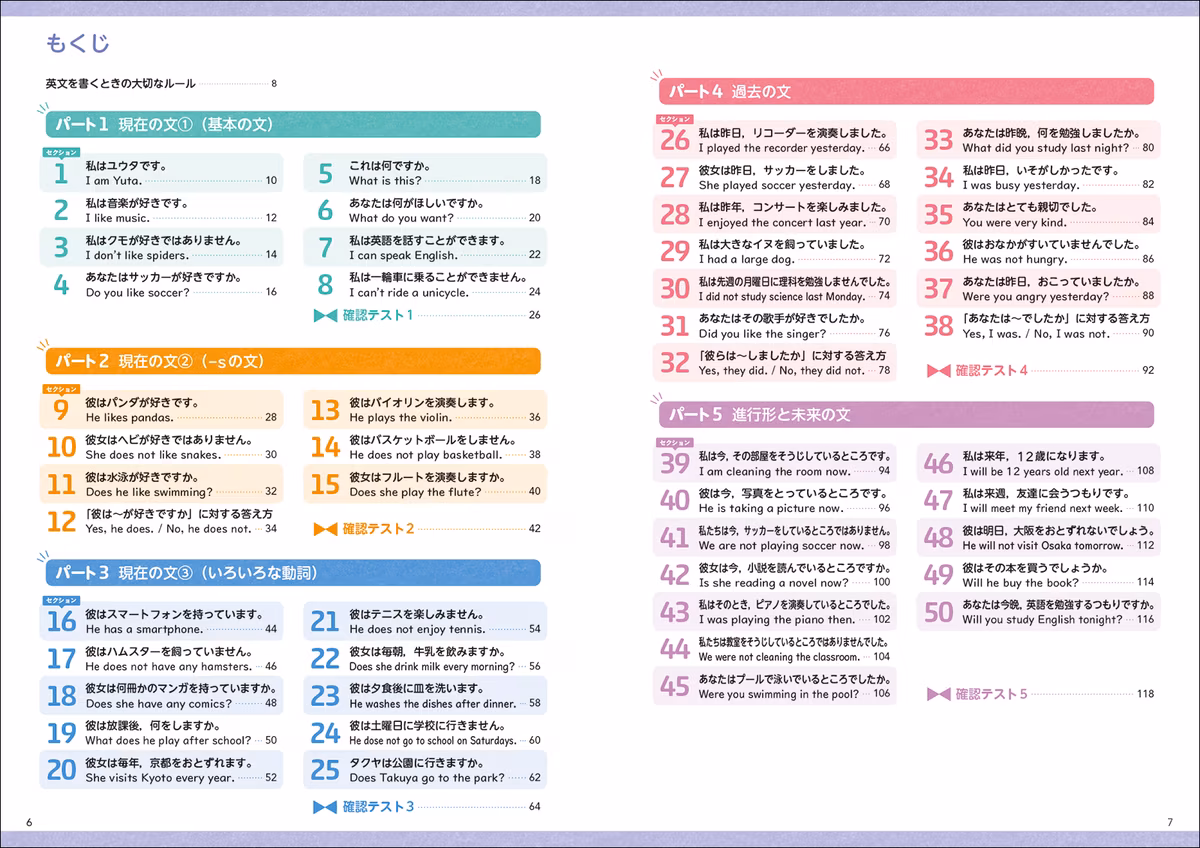Image resolution: width=1200 pixels, height=848 pixels.
Task: Open entry 'I like music.'
Action: click(162, 210)
